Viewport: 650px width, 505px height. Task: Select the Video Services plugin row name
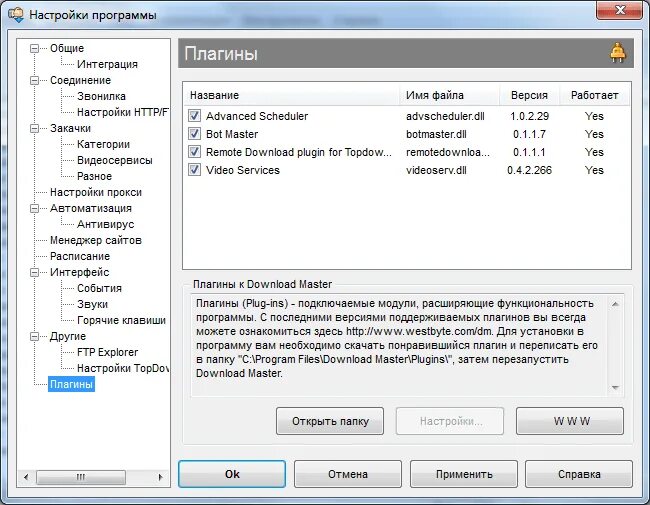[243, 170]
